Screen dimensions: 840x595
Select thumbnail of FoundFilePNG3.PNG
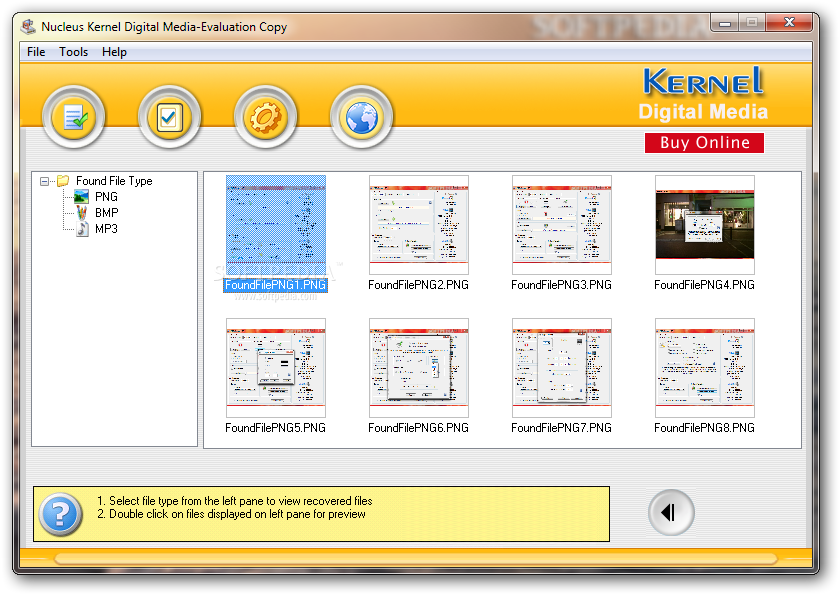pos(562,225)
